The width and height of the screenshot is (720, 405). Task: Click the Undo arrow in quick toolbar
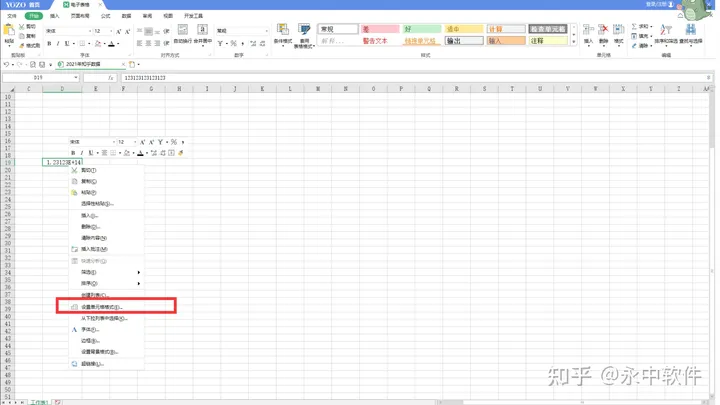[6, 64]
